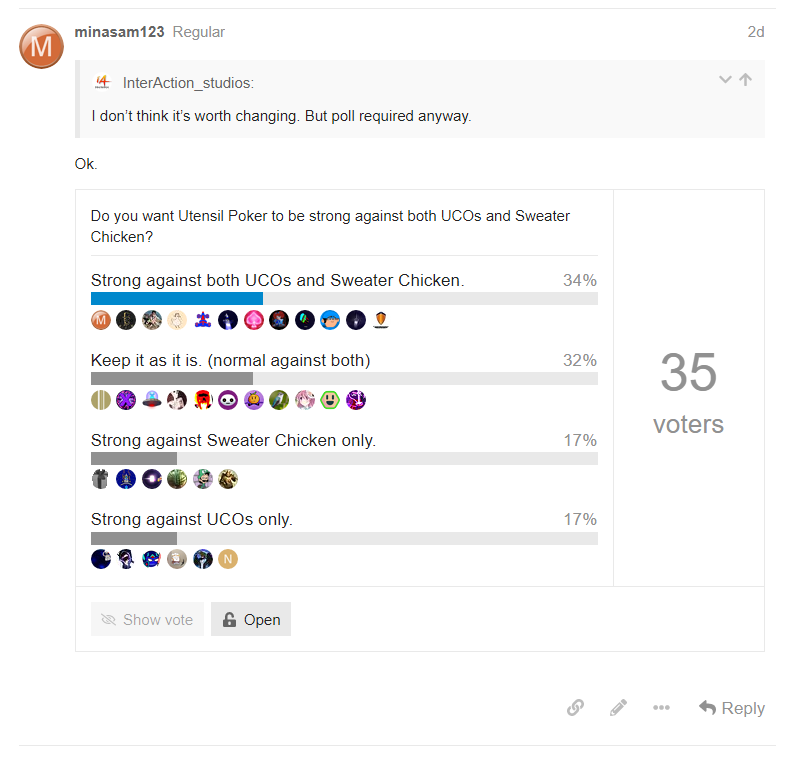Click the green smiley face voter avatar
The height and width of the screenshot is (757, 785).
coord(330,400)
